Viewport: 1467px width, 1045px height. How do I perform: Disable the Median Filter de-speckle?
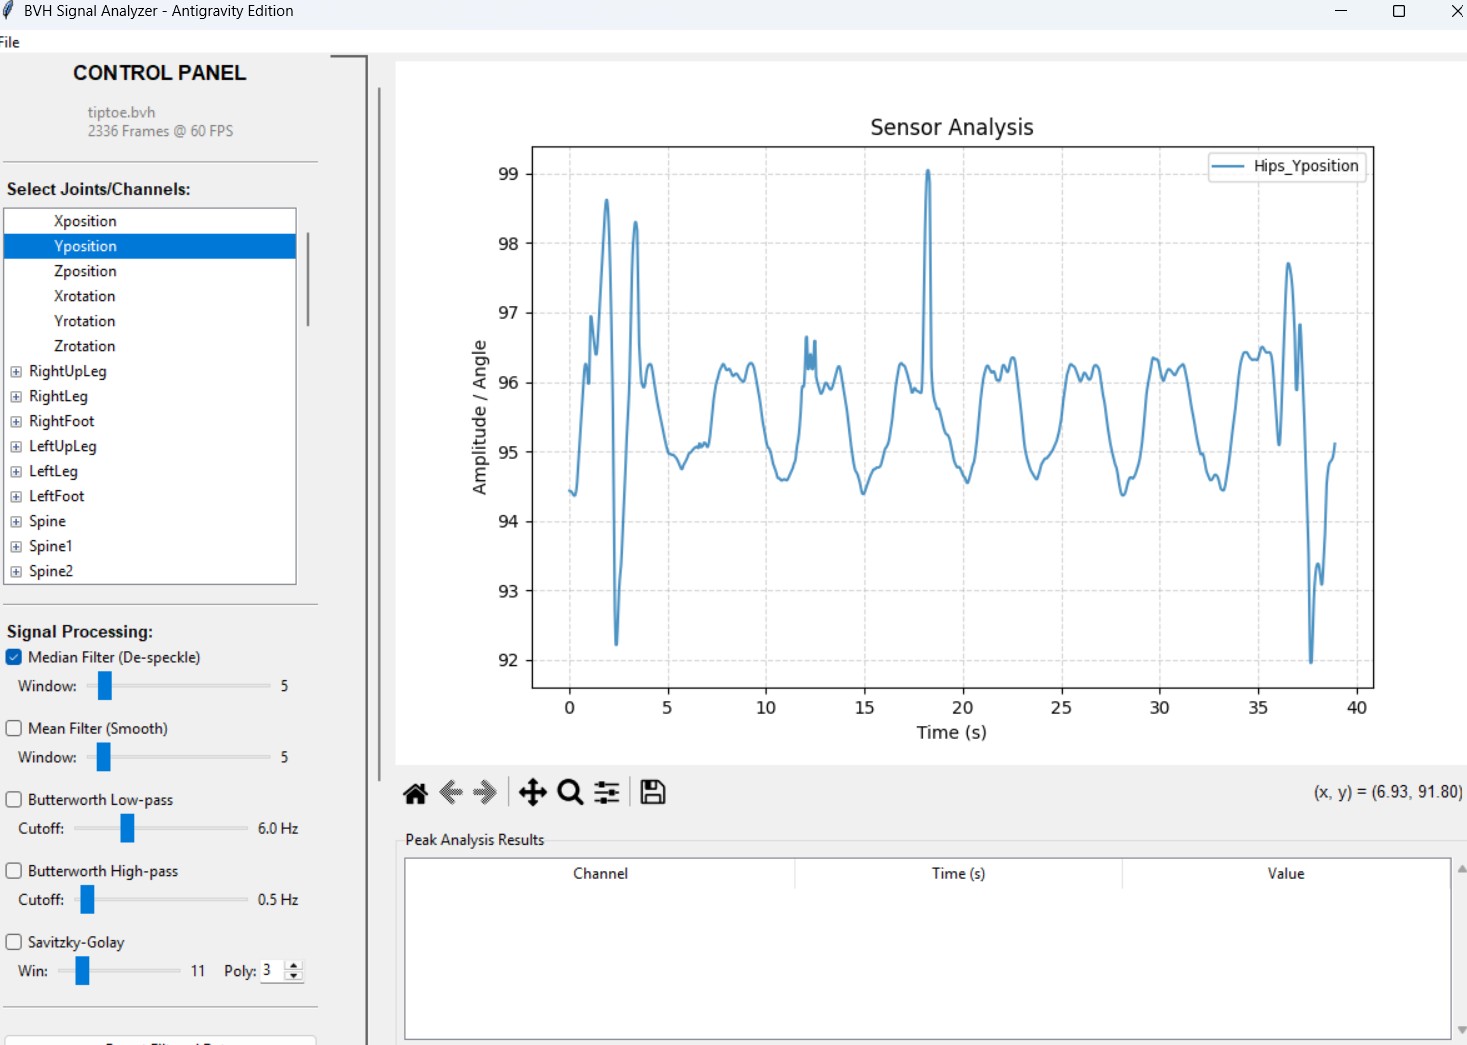(x=13, y=657)
